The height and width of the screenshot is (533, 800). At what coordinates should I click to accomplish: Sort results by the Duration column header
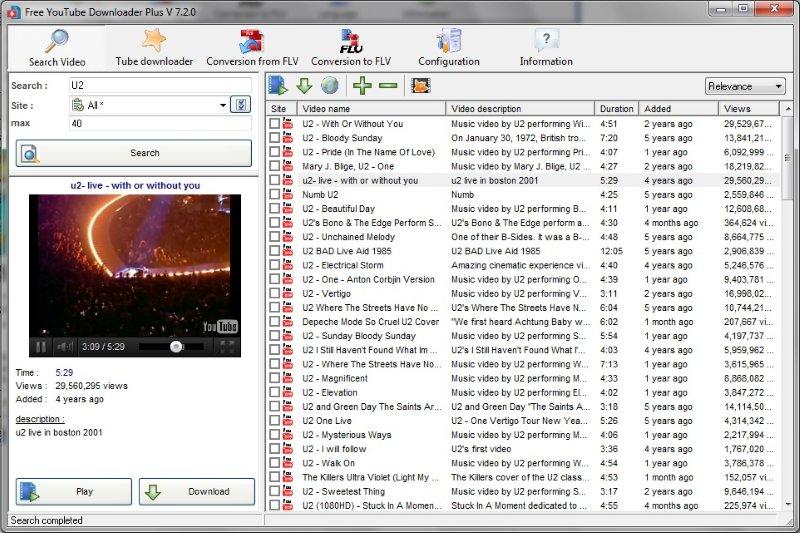point(617,108)
